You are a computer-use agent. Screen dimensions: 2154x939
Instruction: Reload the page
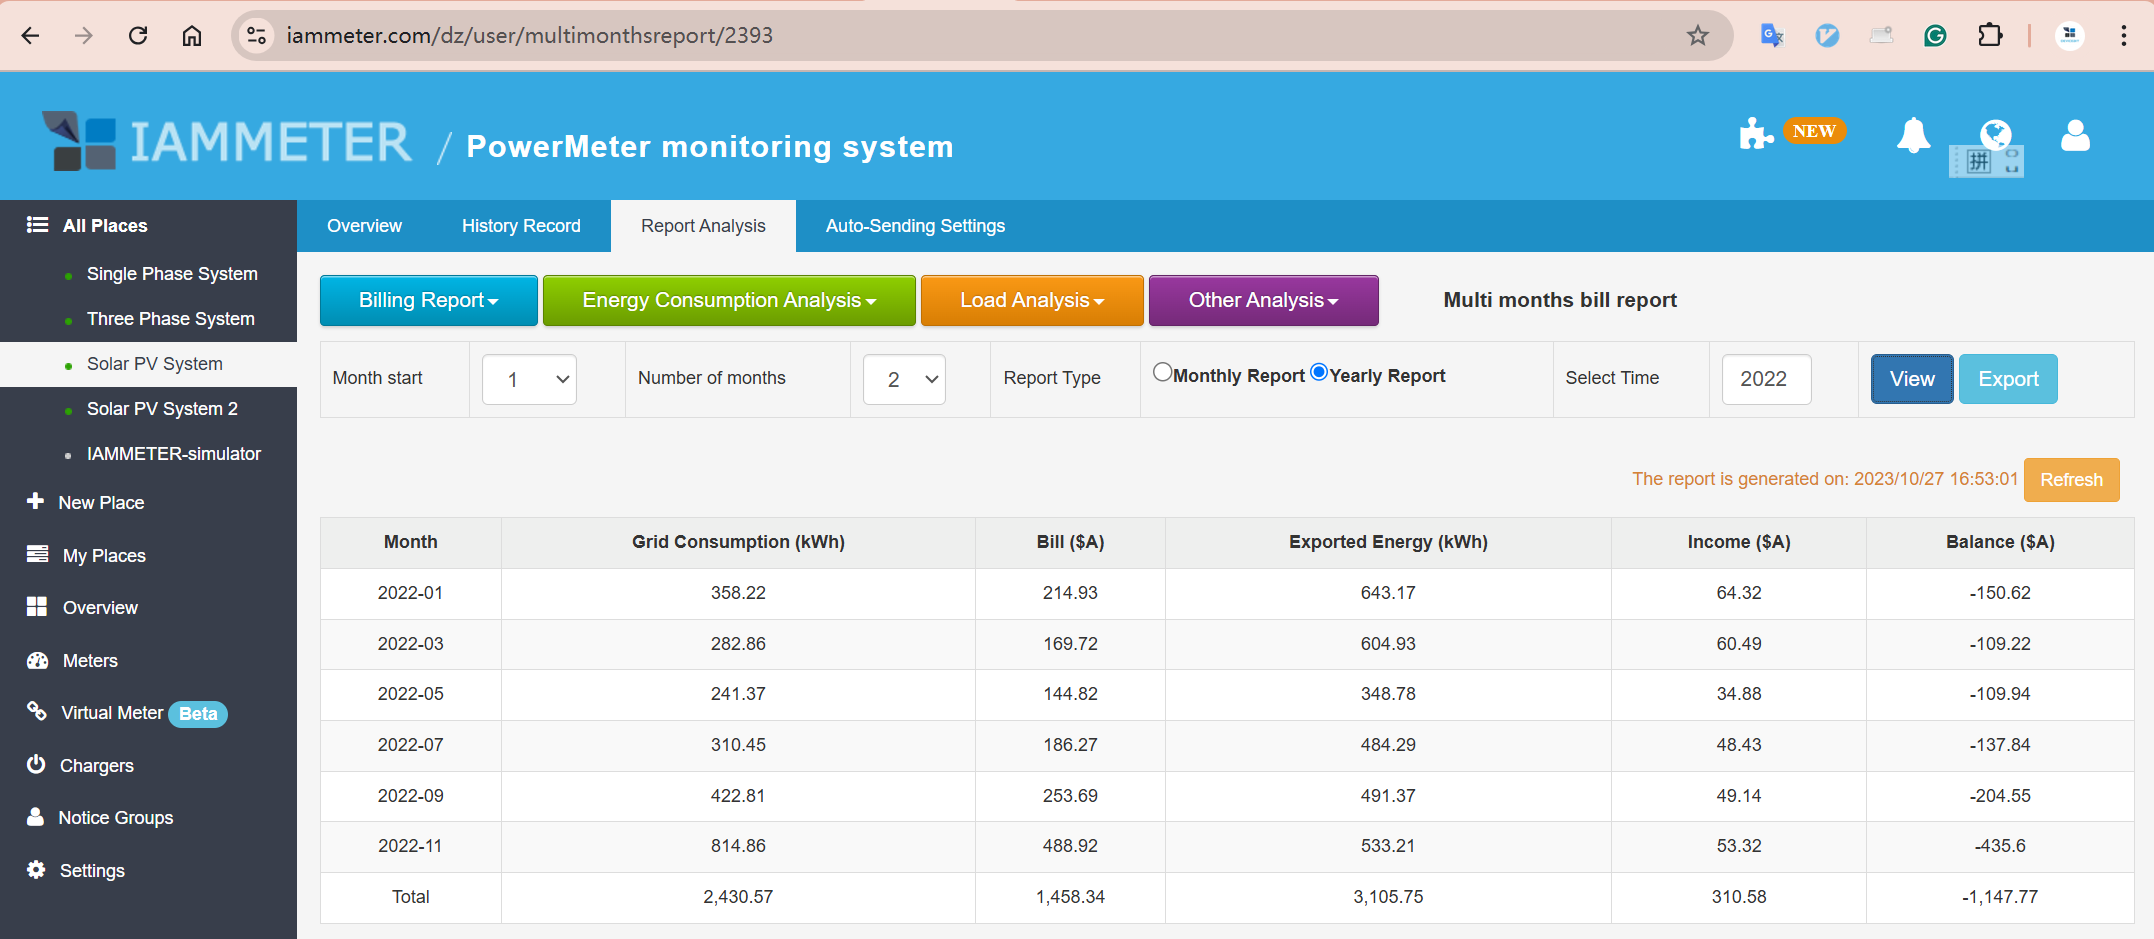(x=138, y=36)
